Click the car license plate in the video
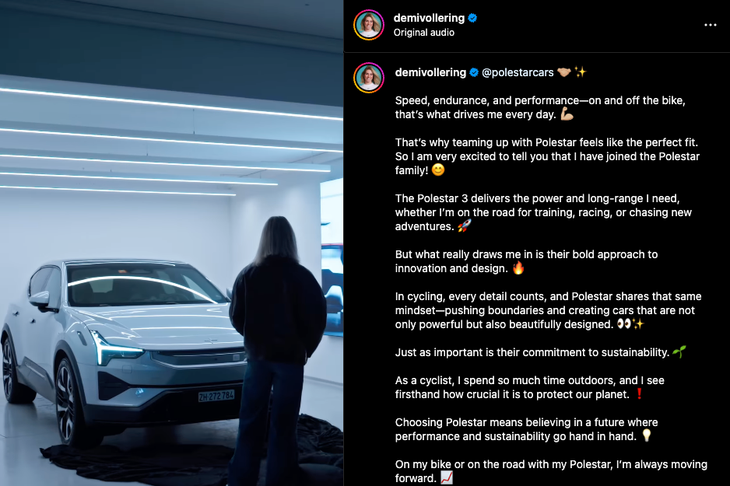Image resolution: width=730 pixels, height=486 pixels. point(216,396)
